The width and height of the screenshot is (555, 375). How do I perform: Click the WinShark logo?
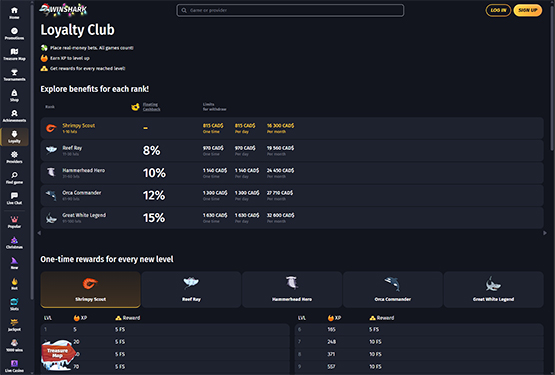(x=63, y=10)
